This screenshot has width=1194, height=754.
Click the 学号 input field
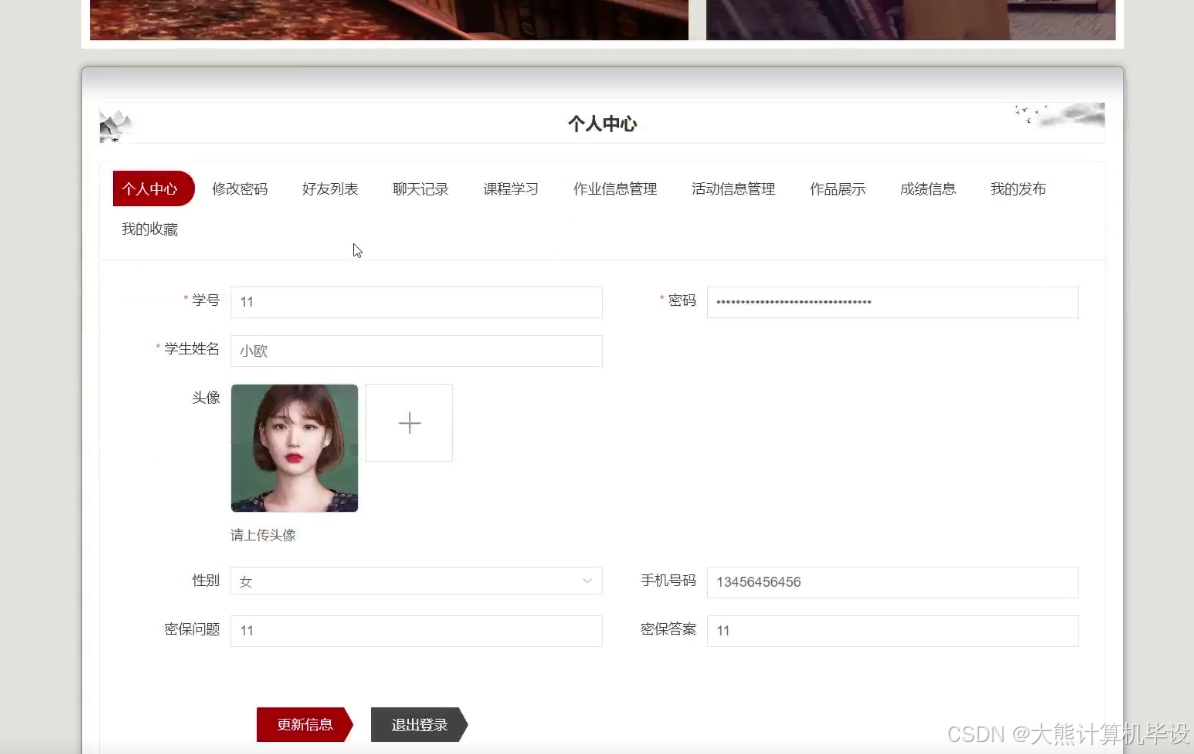pos(417,302)
